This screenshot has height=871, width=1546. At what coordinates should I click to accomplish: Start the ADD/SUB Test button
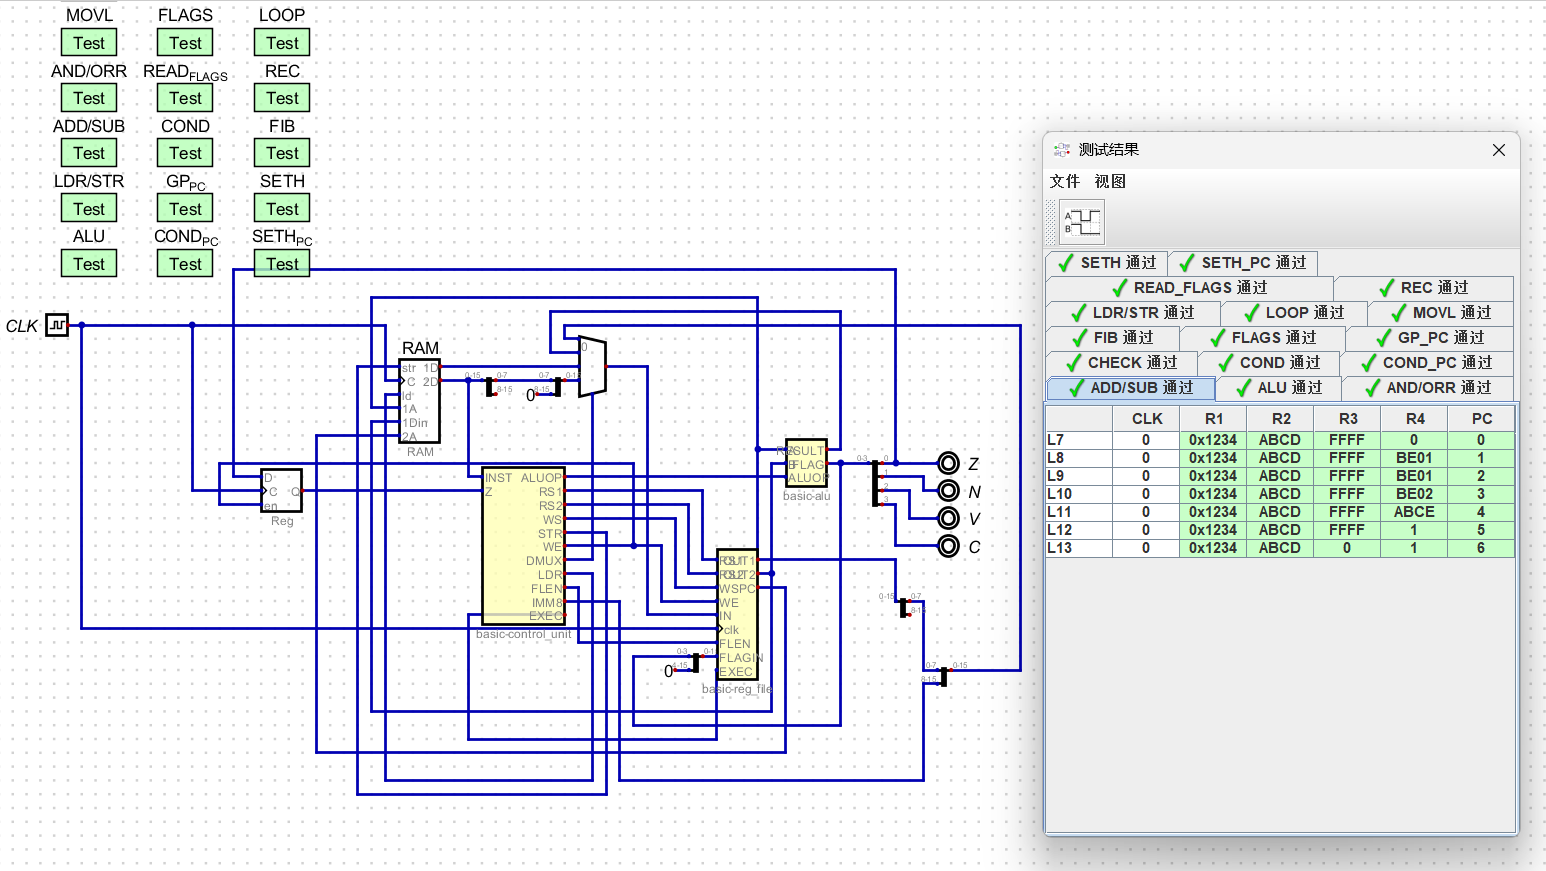(x=89, y=153)
